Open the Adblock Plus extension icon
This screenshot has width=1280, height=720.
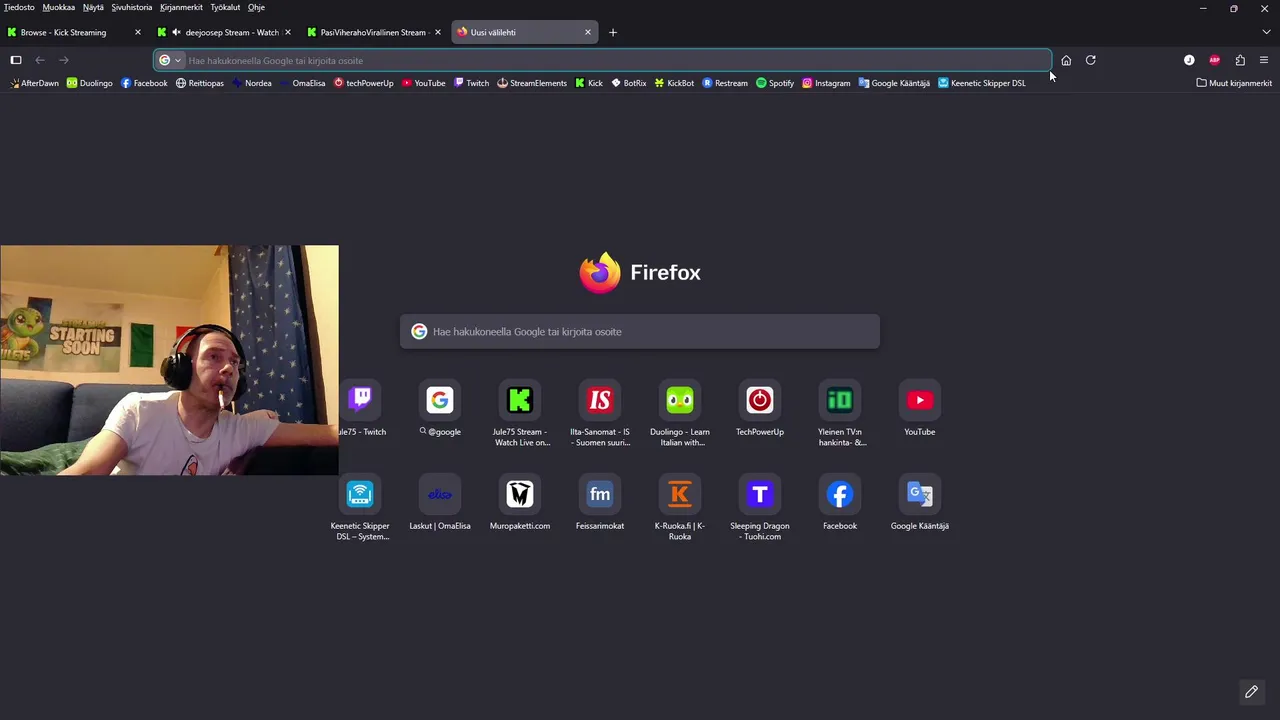point(1215,60)
